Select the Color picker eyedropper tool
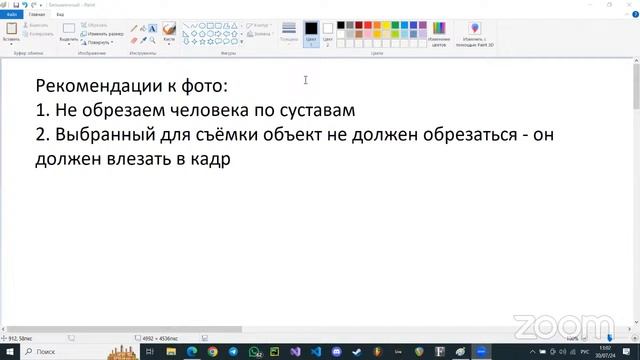Screen dimensions: 640x360 click(143, 40)
